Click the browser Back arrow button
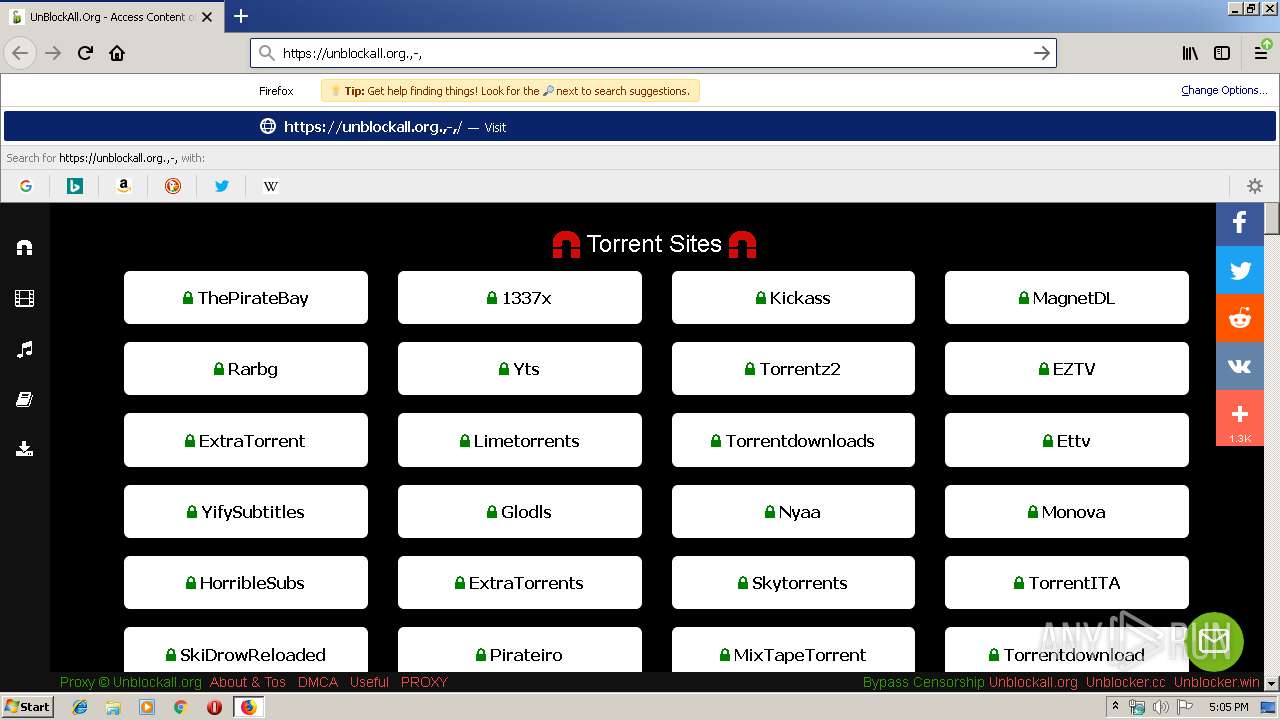This screenshot has height=720, width=1280. [x=20, y=53]
